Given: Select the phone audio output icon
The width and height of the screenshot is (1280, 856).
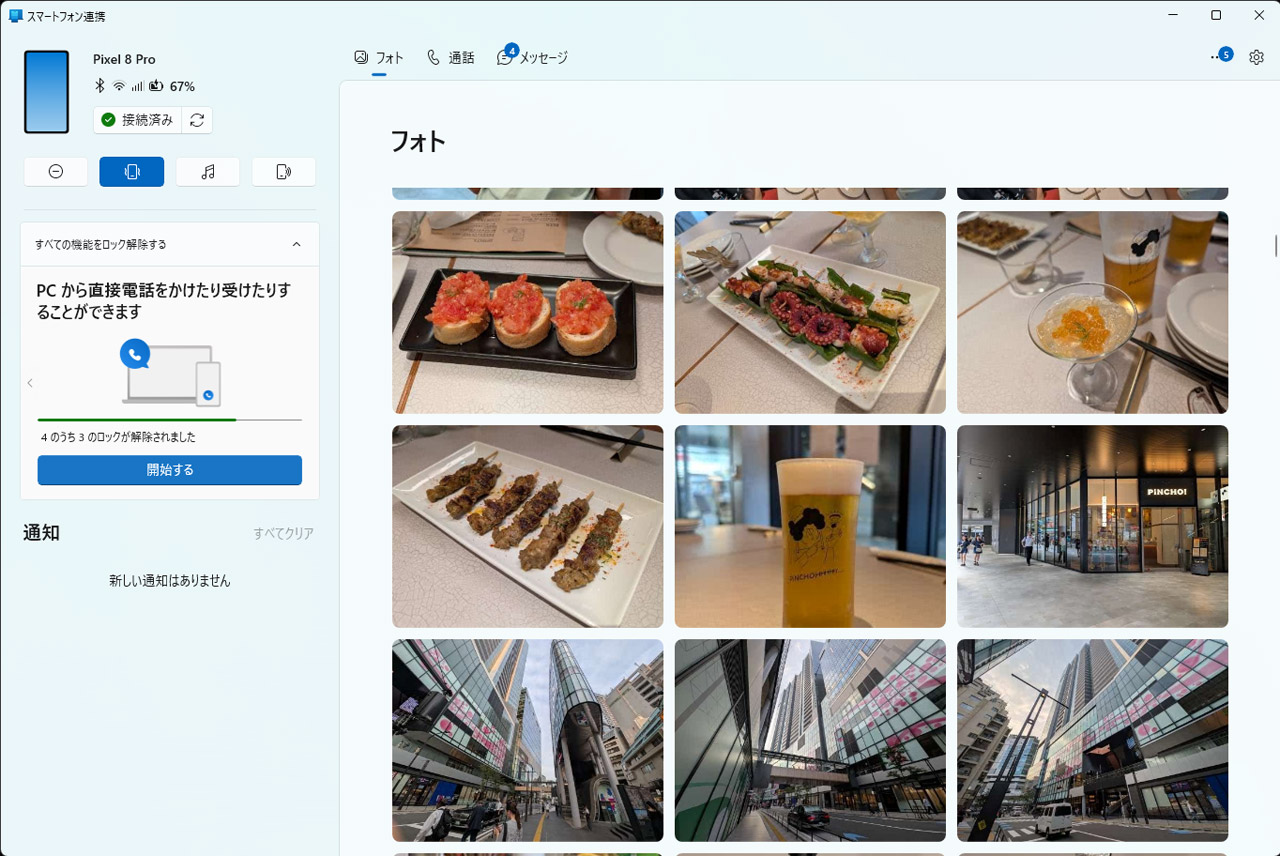Looking at the screenshot, I should [x=283, y=171].
